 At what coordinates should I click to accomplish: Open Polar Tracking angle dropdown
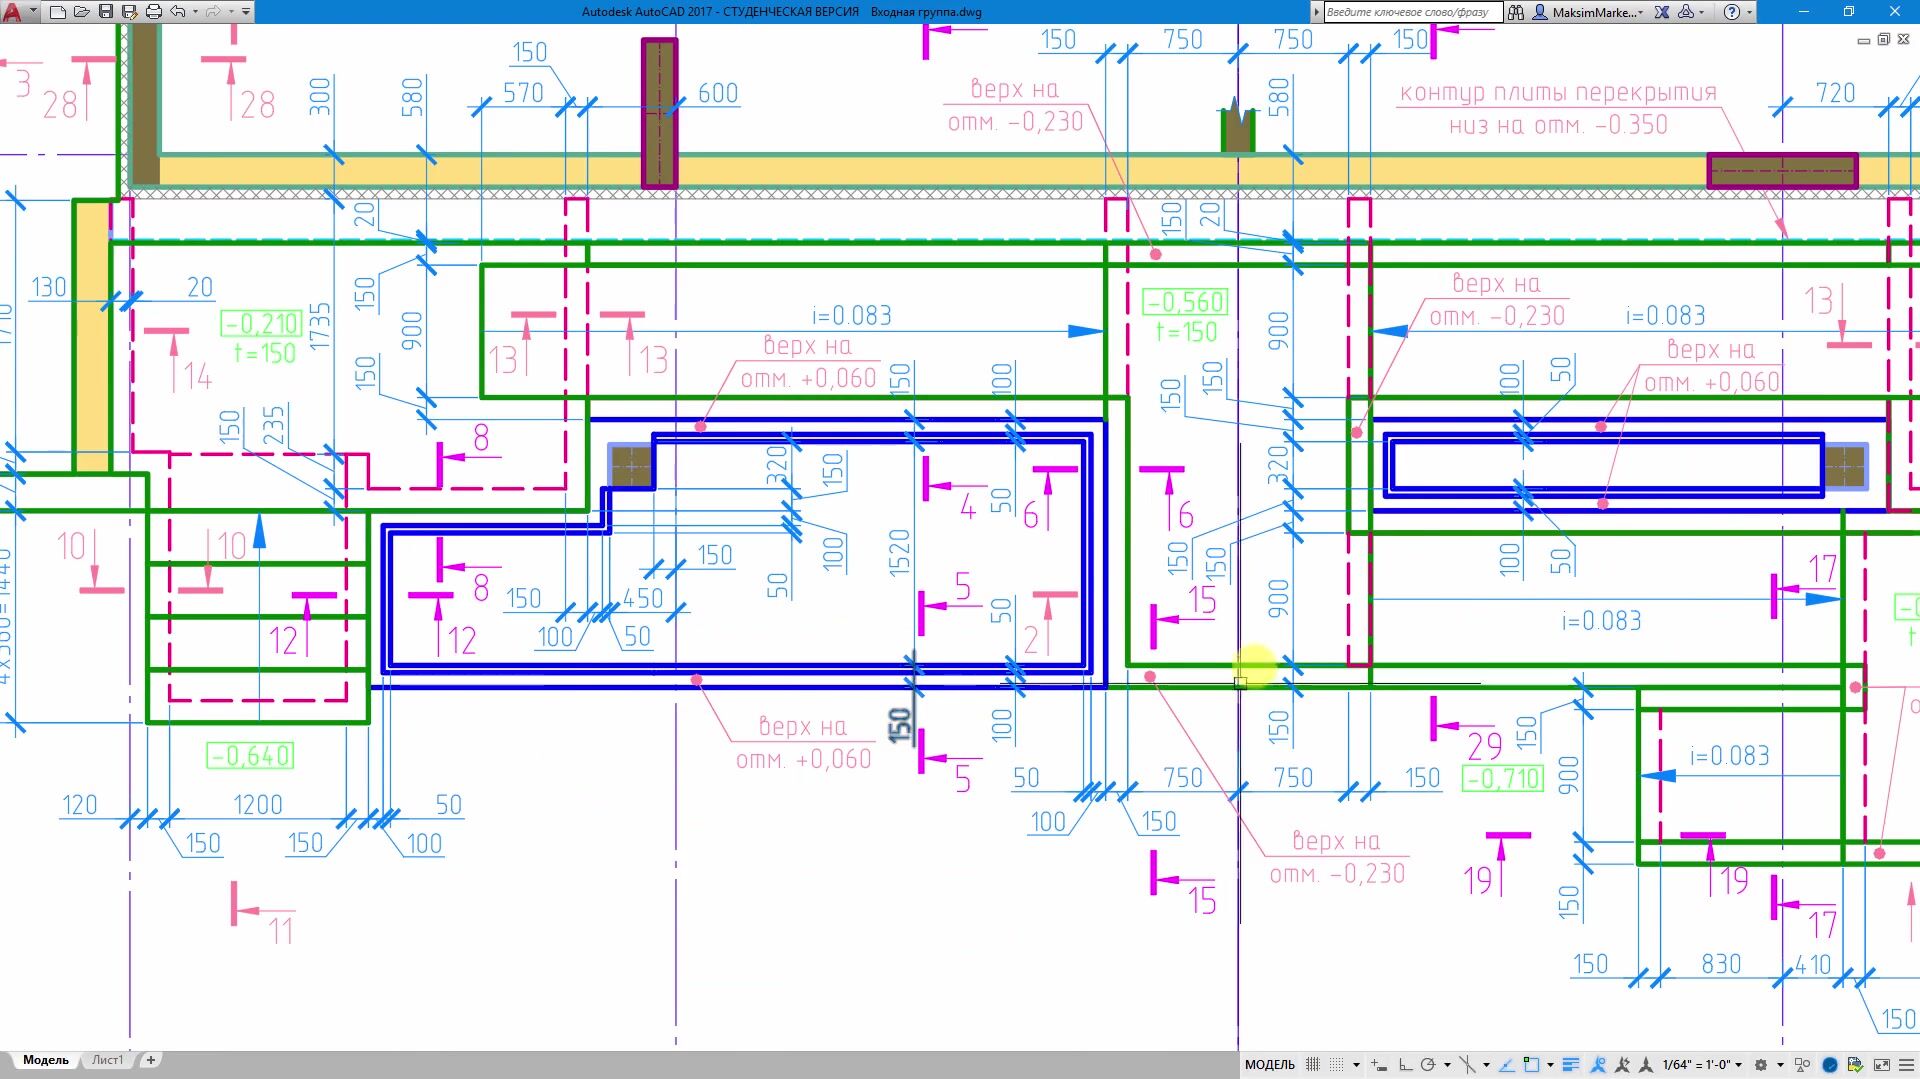pos(1447,1065)
